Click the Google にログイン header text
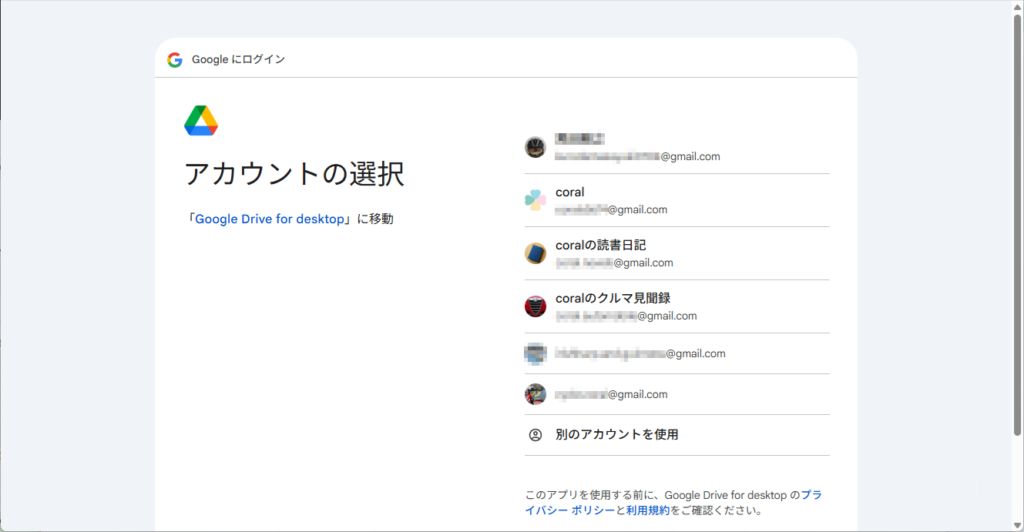 tap(238, 59)
